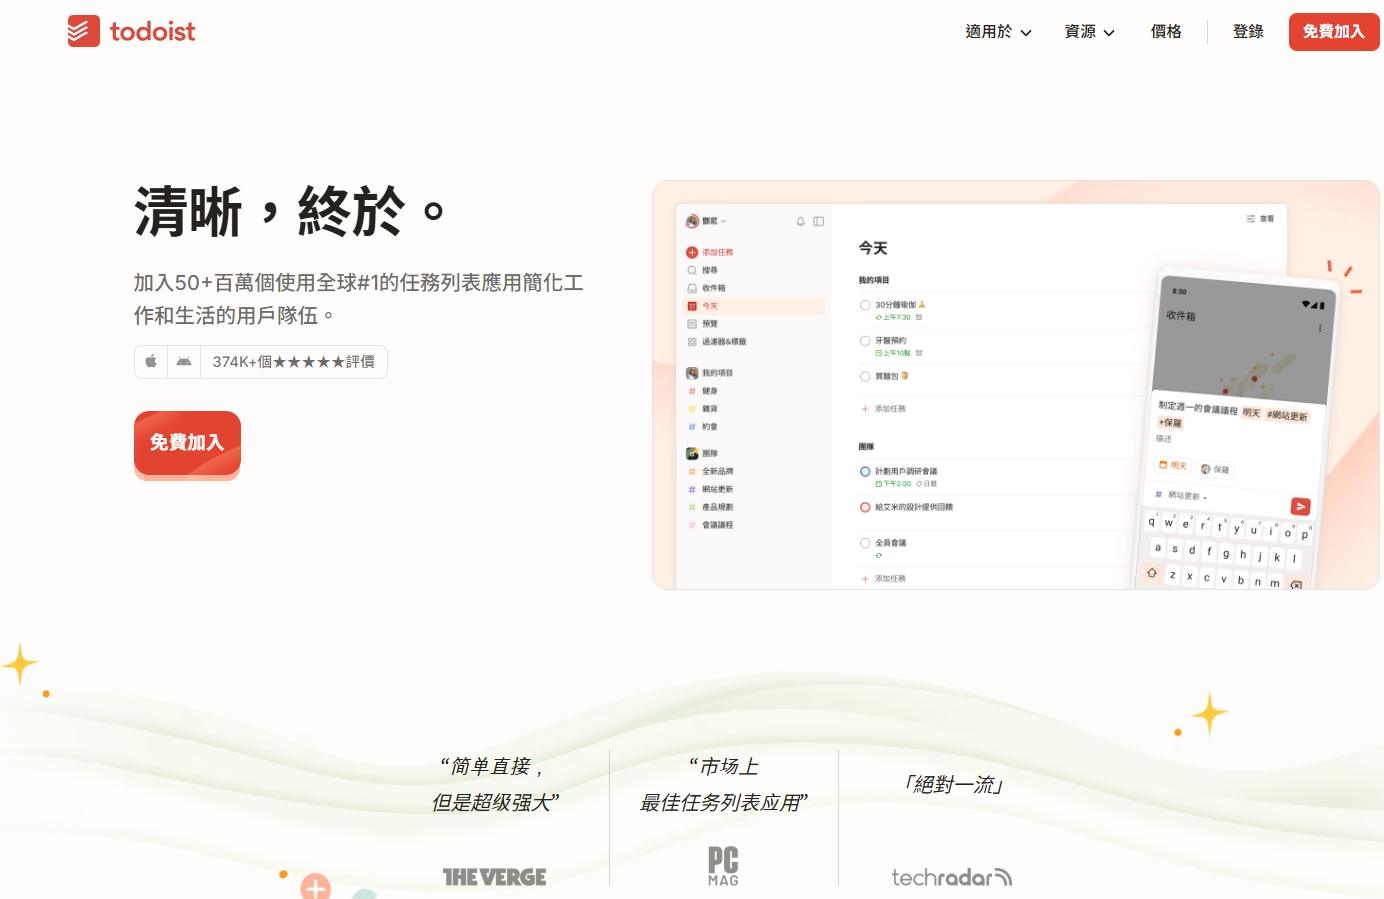Open the 會議議程 project in the sidebar
1384x899 pixels.
pyautogui.click(x=710, y=525)
